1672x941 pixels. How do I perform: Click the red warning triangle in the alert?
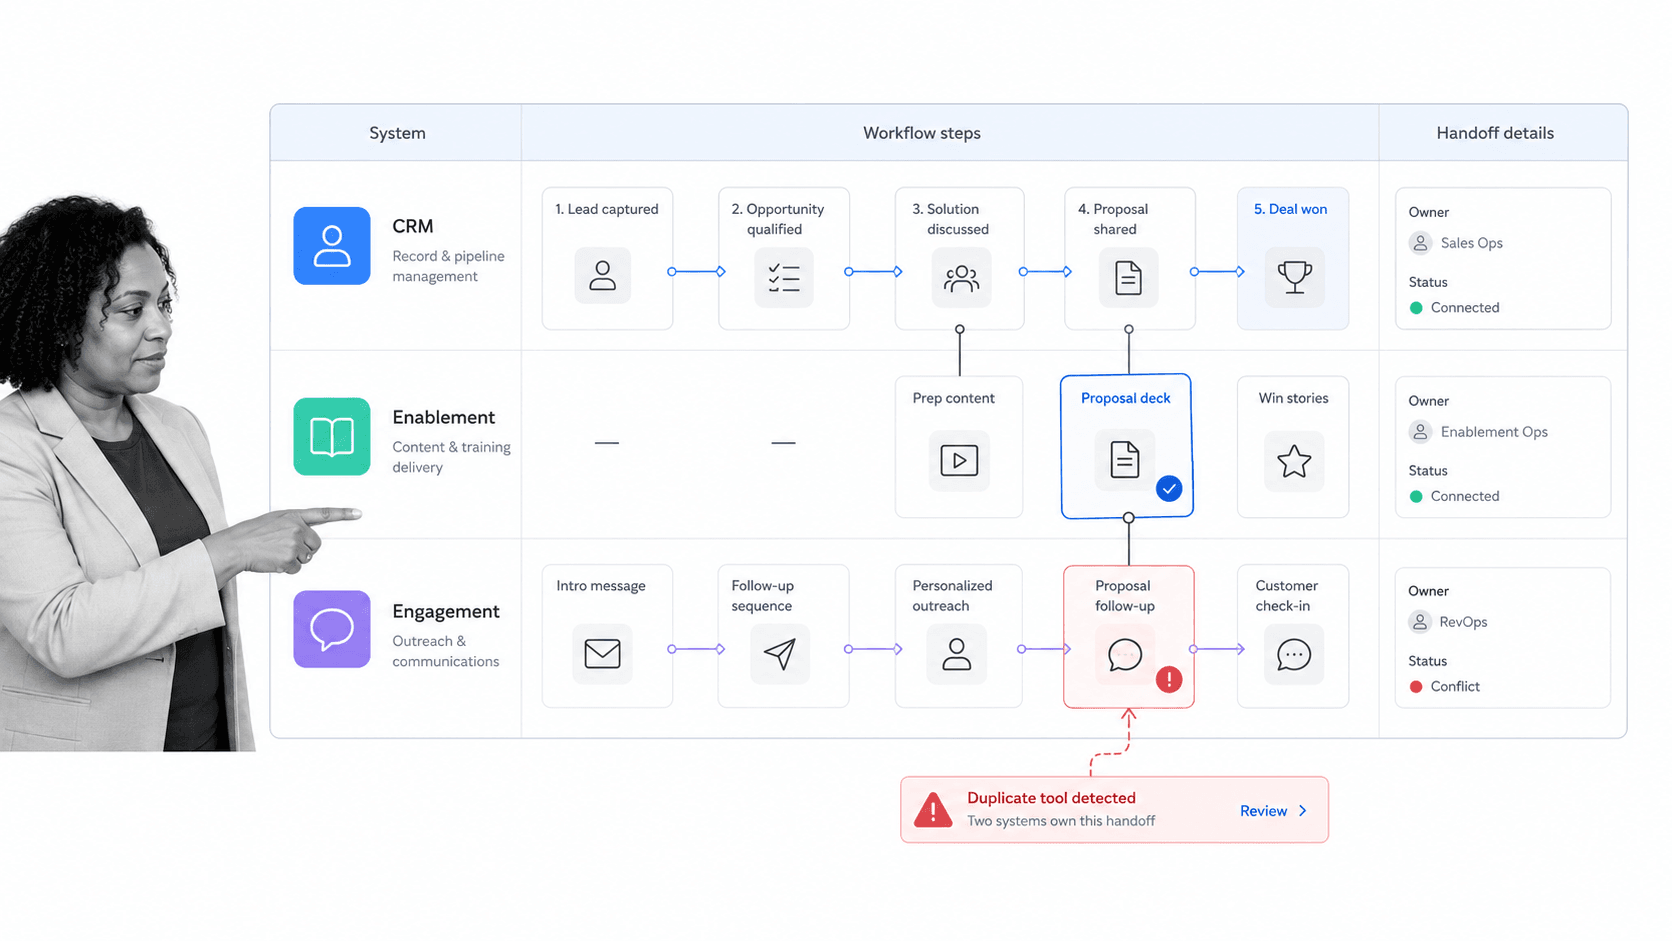point(933,810)
